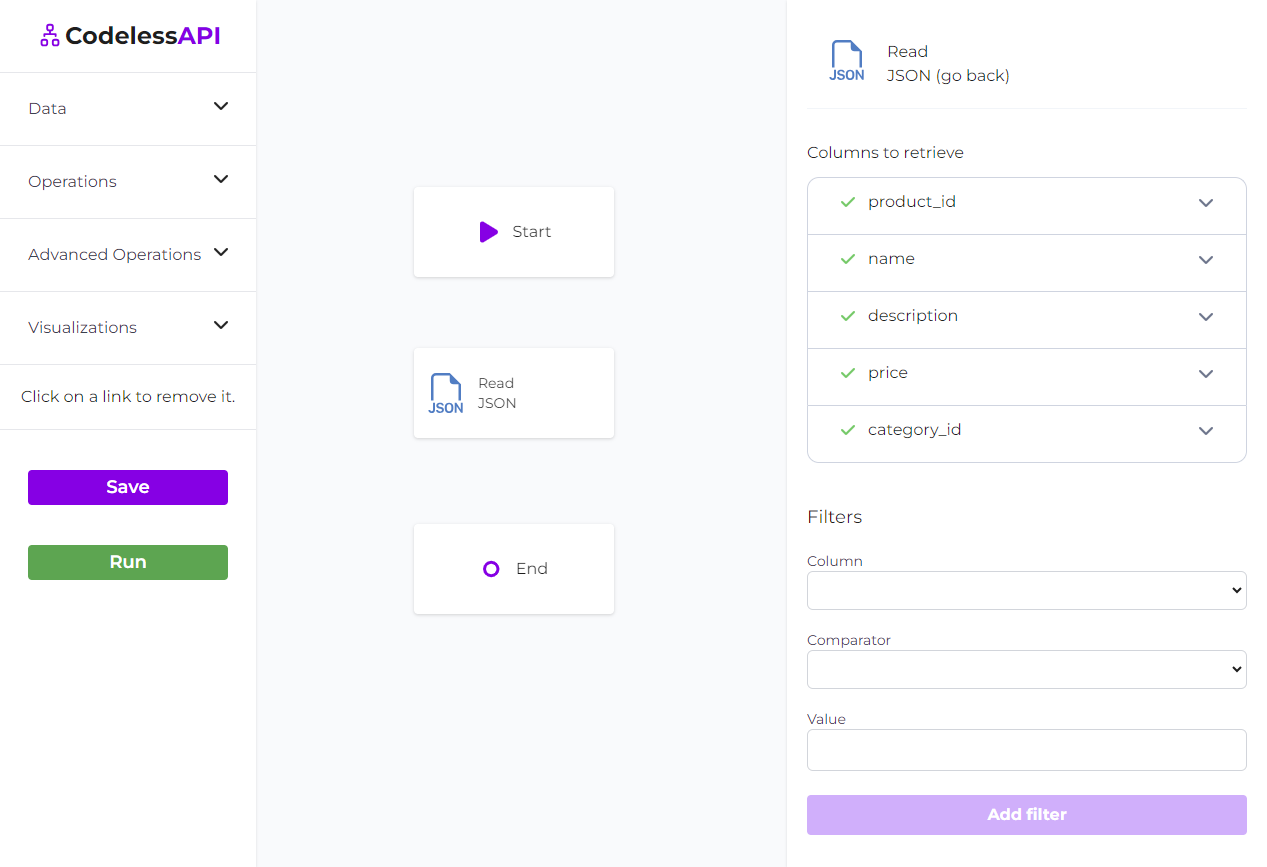This screenshot has height=867, width=1267.
Task: Select the Read JSON node icon on canvas
Action: 446,393
